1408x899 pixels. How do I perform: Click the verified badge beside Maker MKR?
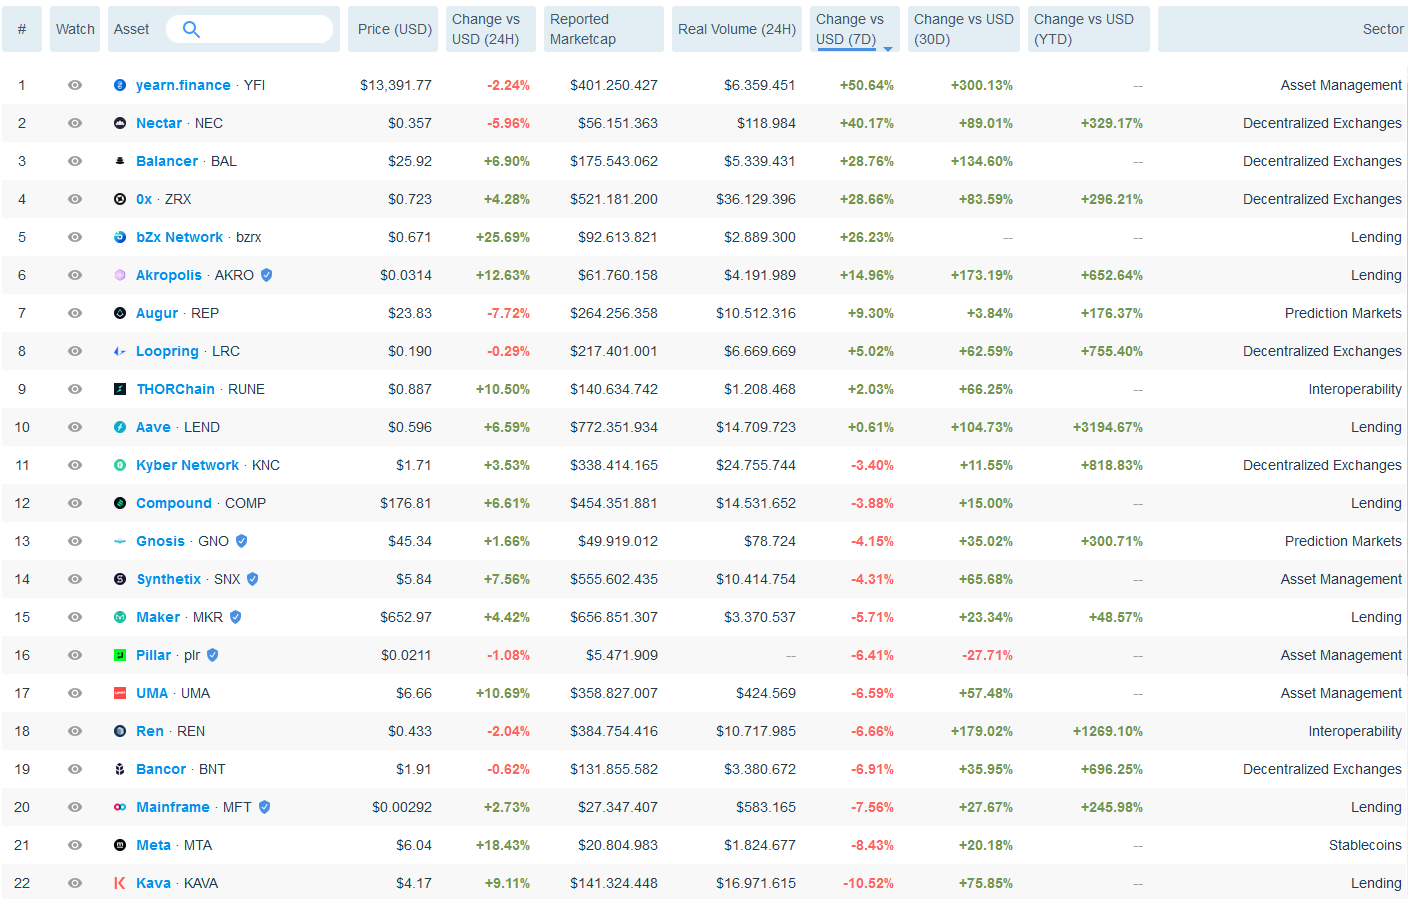pos(236,617)
